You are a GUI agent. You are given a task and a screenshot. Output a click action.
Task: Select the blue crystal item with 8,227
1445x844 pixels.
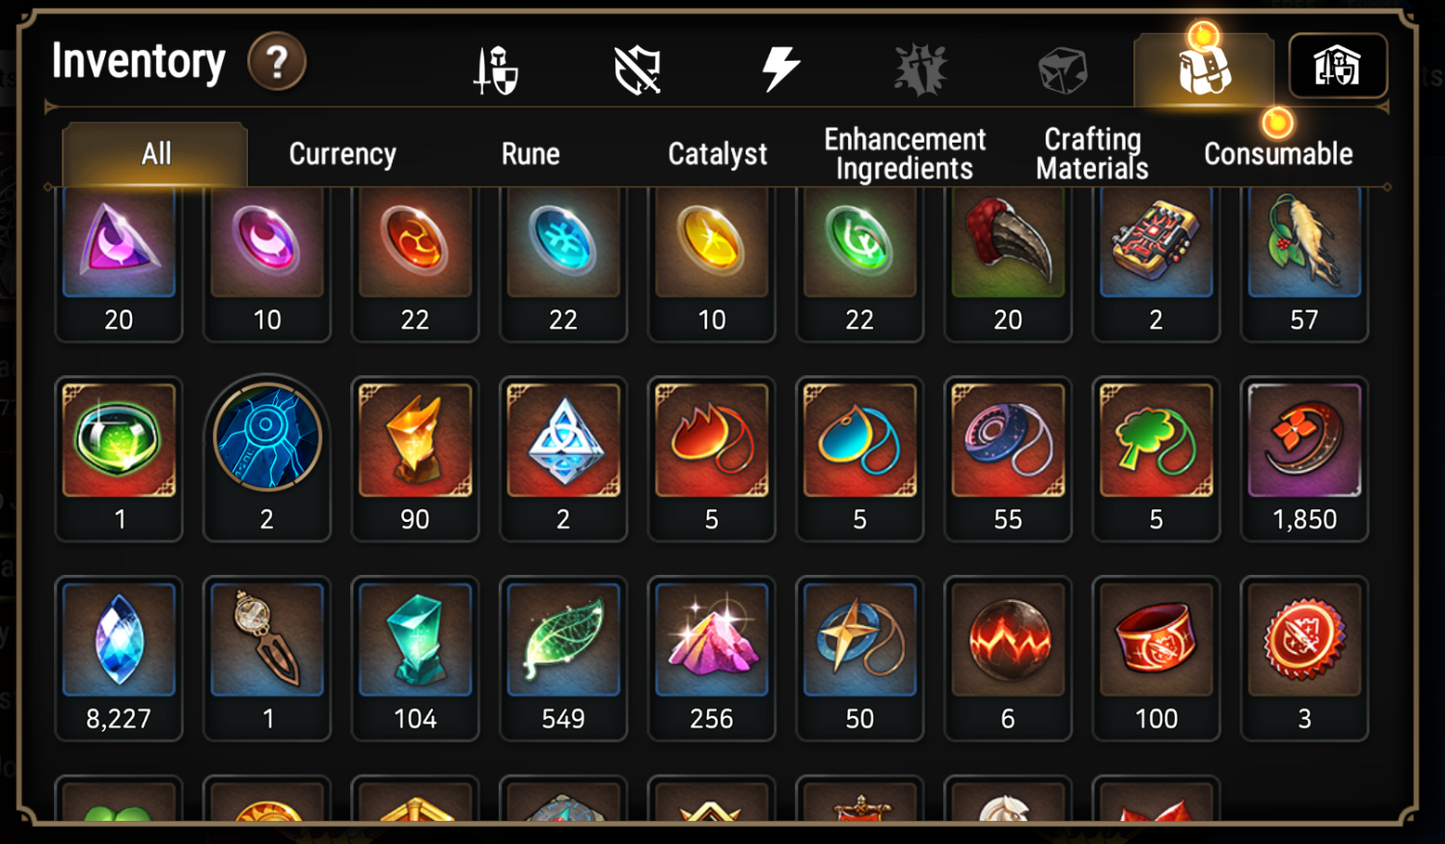[x=119, y=658]
